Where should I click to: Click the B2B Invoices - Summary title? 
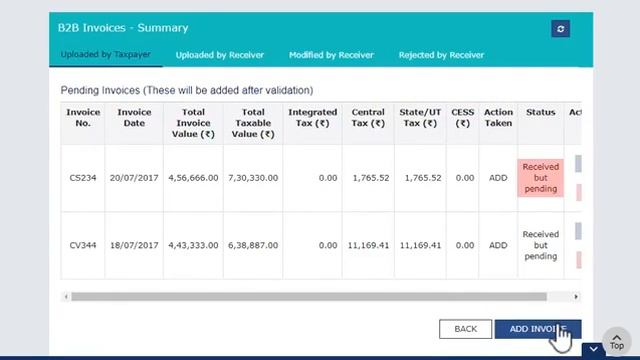tap(123, 28)
